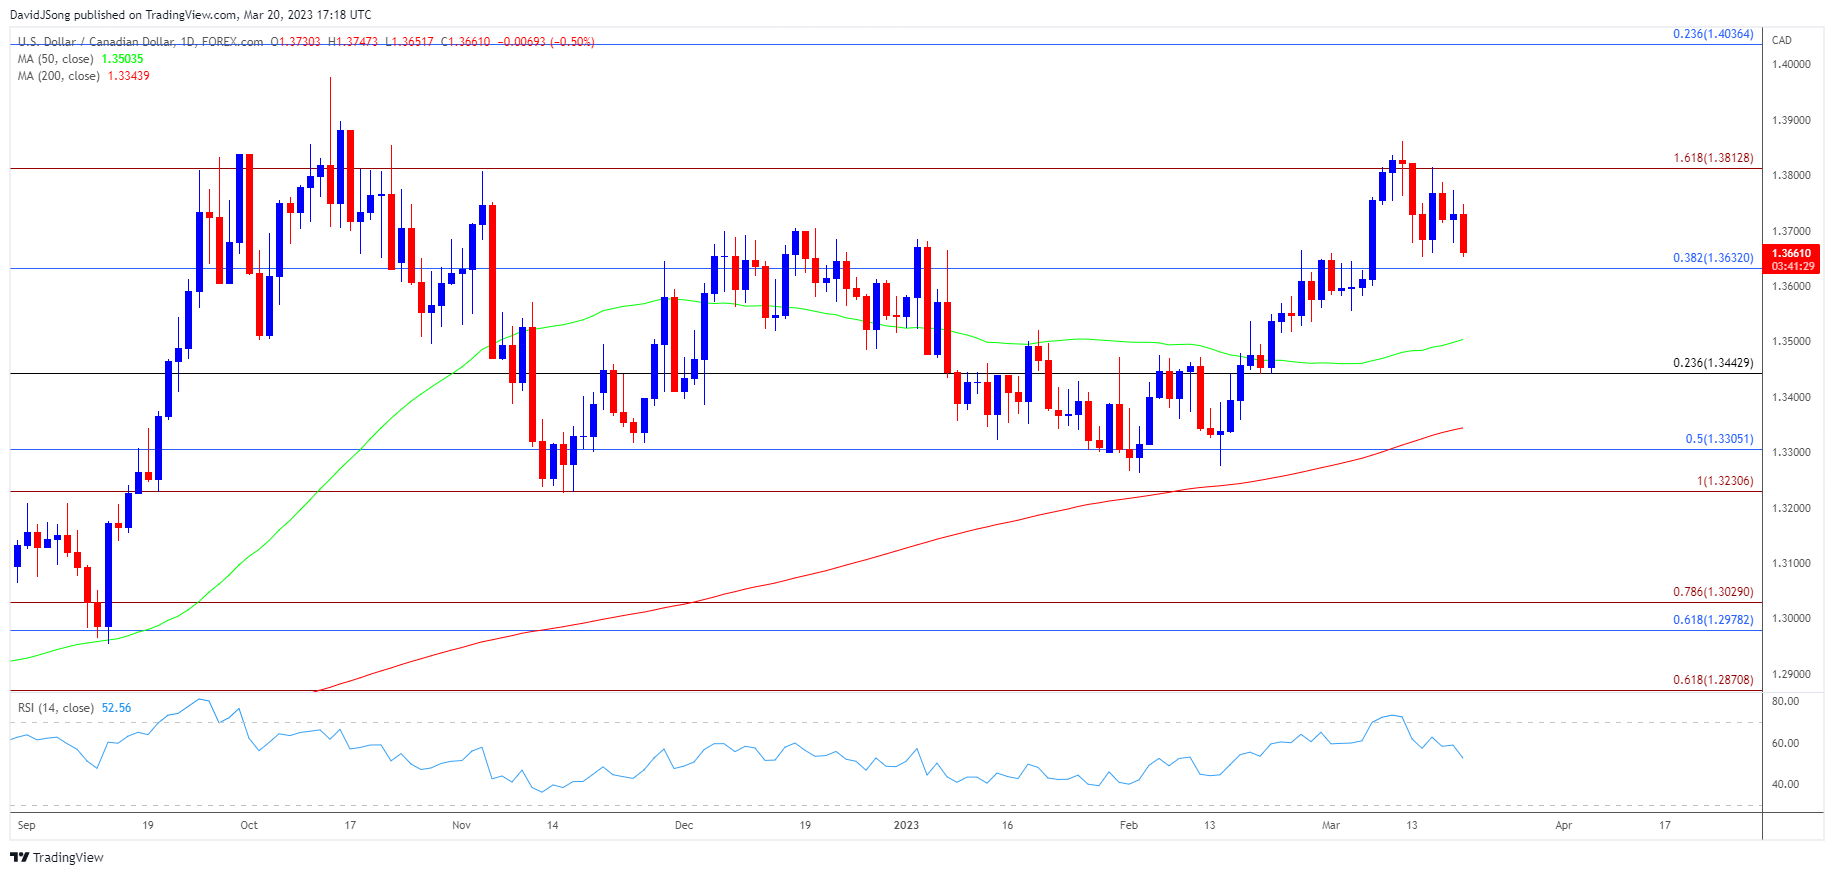Image resolution: width=1834 pixels, height=875 pixels.
Task: Click the 1(1.32306) Fibonacci level label
Action: point(1725,481)
